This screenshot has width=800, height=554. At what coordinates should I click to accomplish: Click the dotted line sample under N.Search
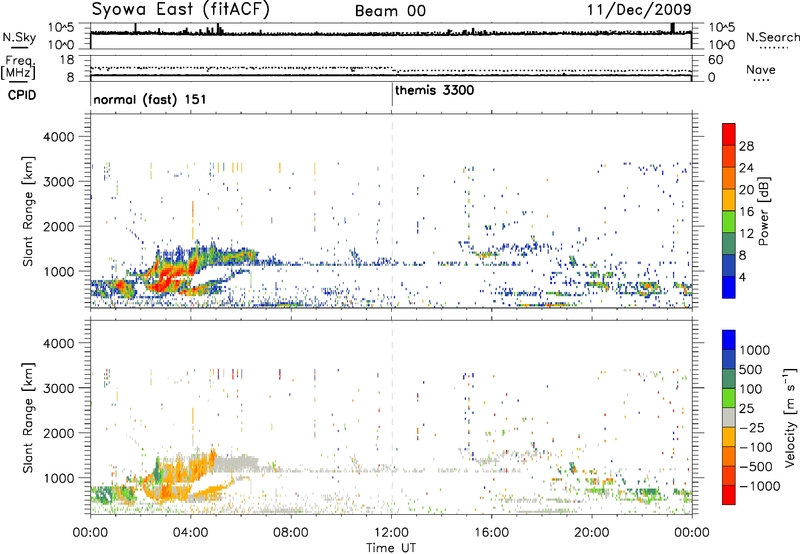[x=773, y=48]
